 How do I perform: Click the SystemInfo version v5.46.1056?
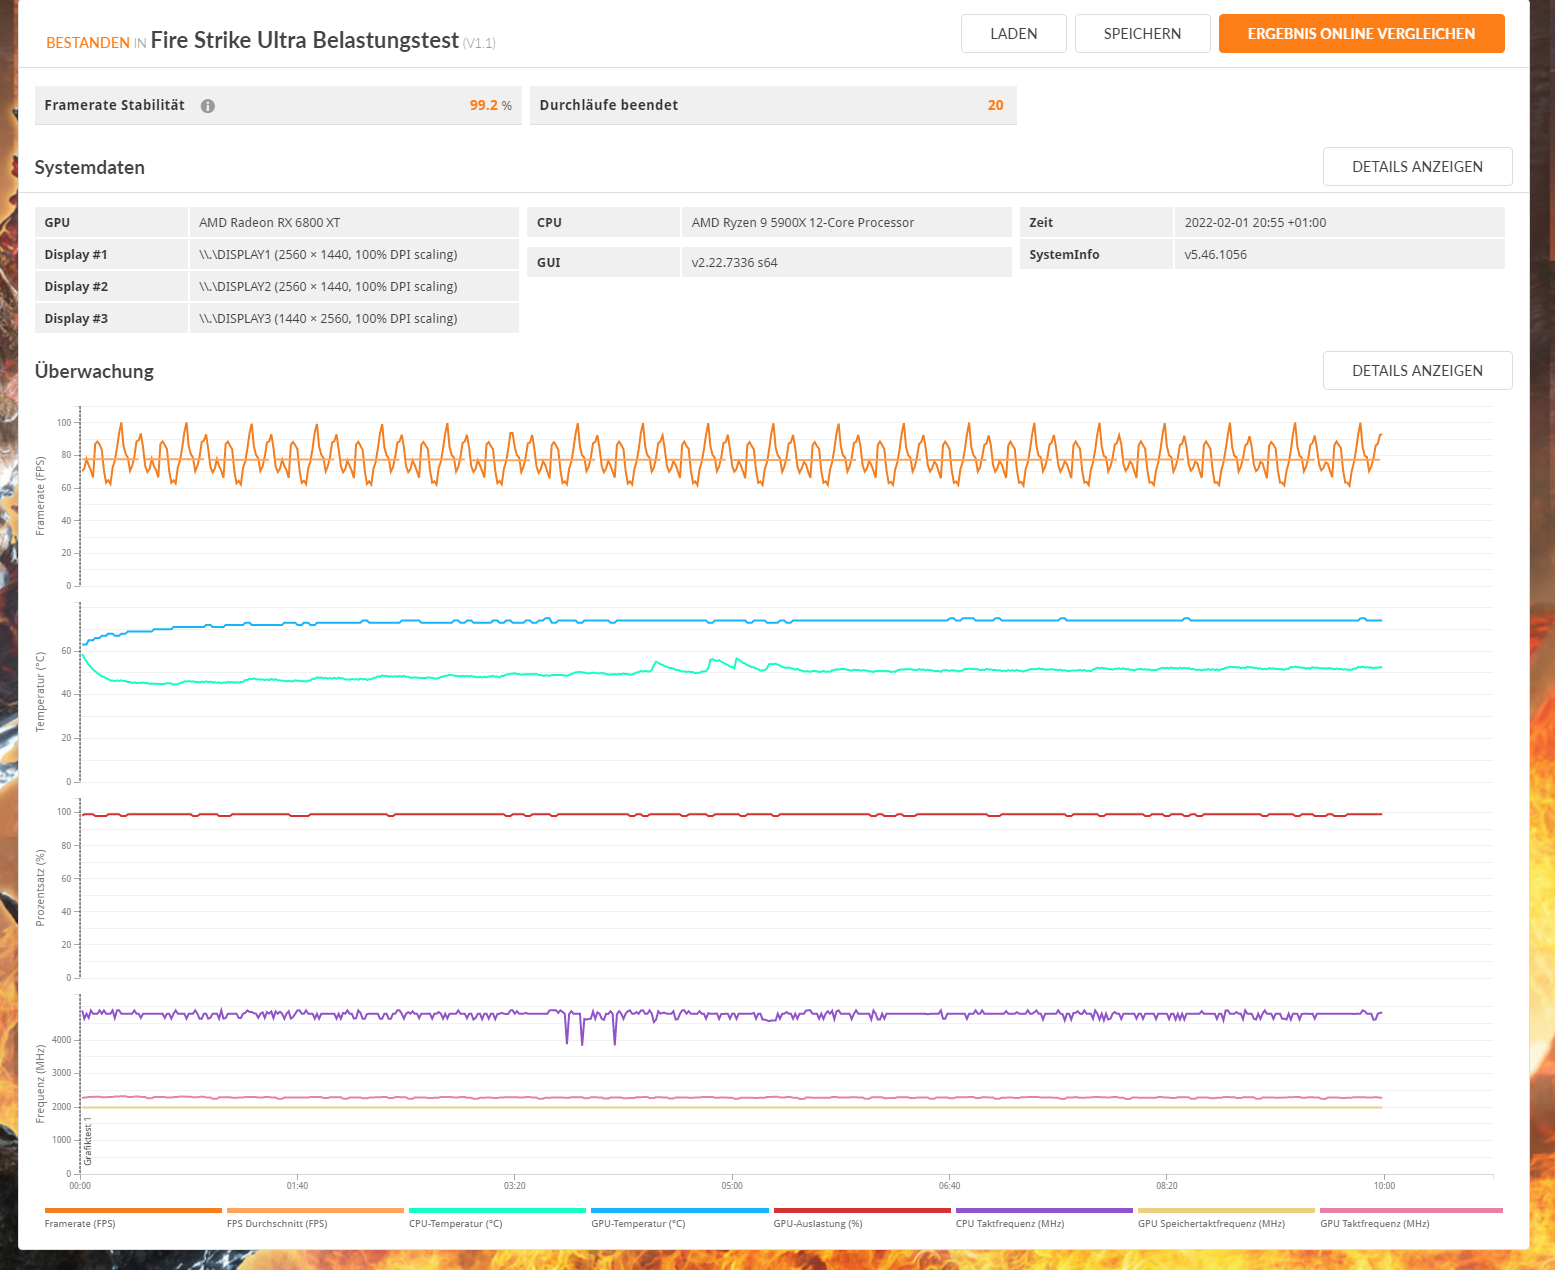pos(1339,254)
